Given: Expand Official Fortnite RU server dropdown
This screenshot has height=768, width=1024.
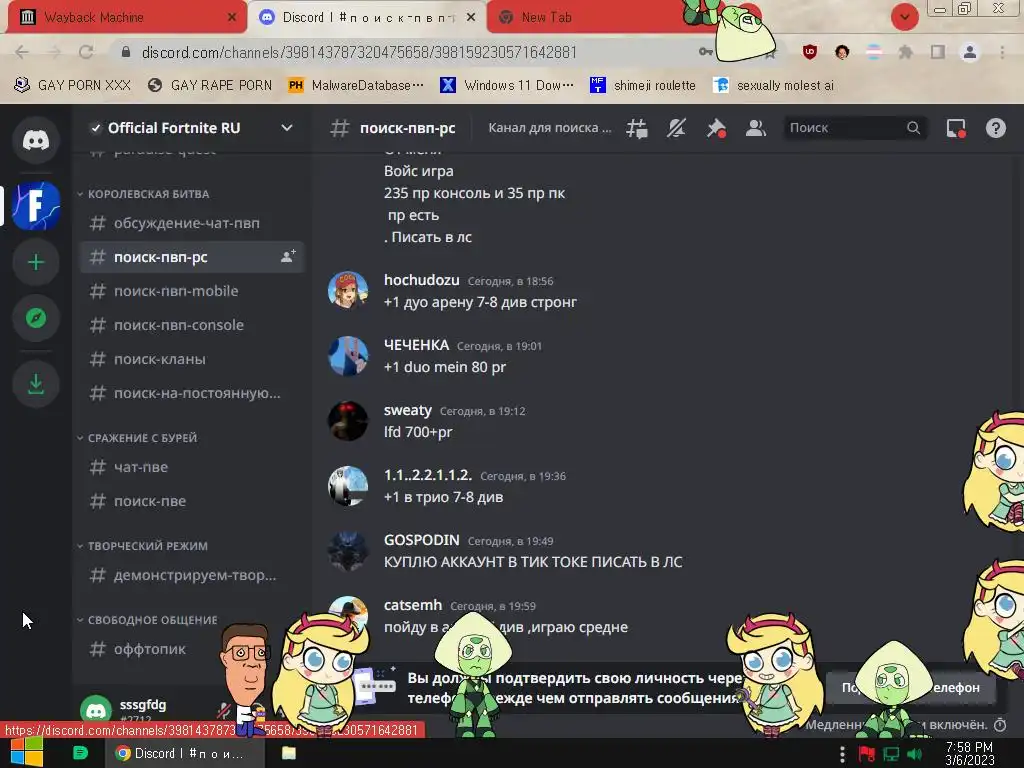Looking at the screenshot, I should (287, 128).
